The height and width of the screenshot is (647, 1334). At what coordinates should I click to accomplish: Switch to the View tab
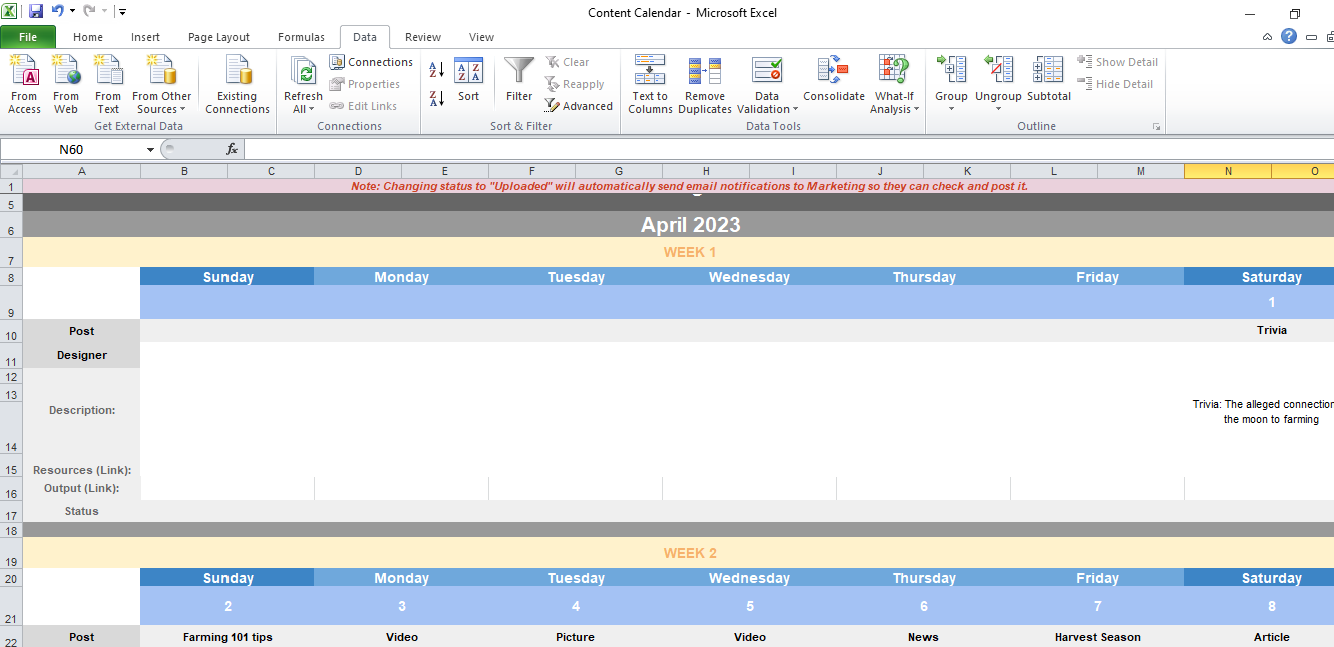(481, 37)
